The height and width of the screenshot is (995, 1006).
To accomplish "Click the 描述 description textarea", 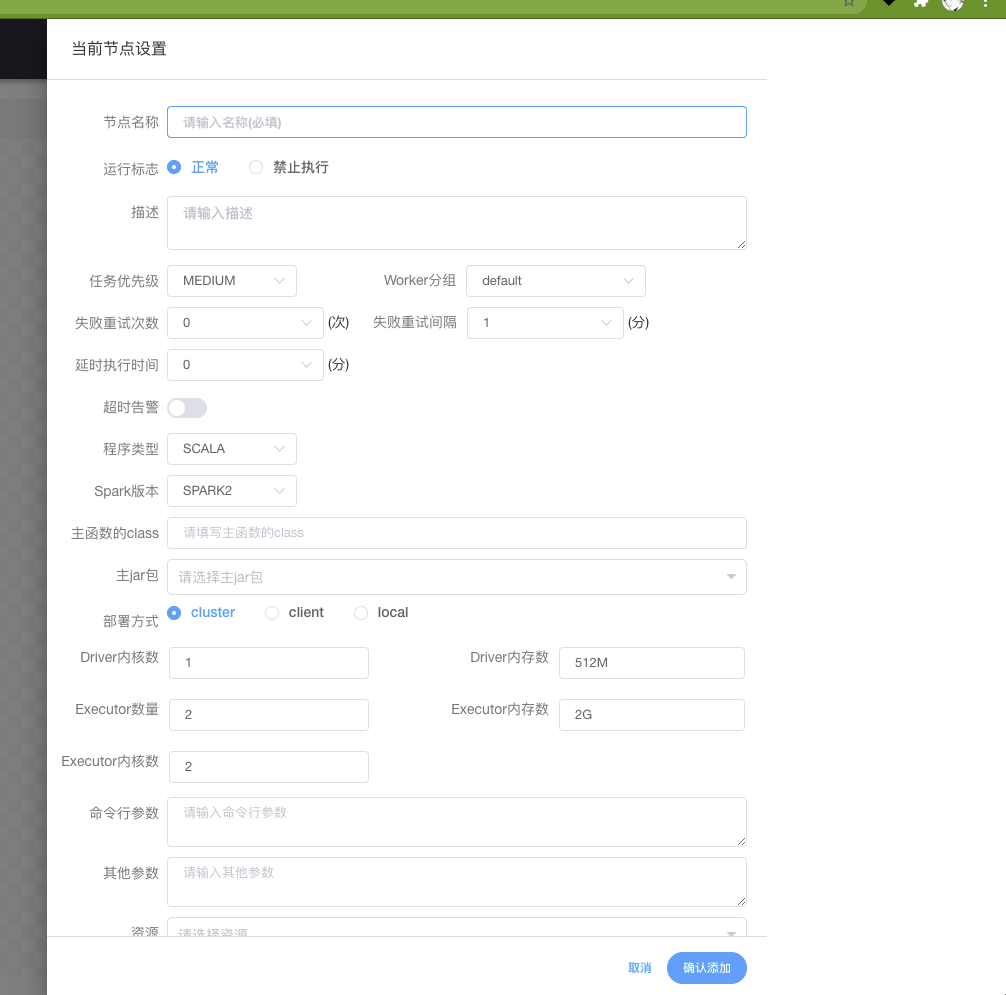I will coord(456,223).
